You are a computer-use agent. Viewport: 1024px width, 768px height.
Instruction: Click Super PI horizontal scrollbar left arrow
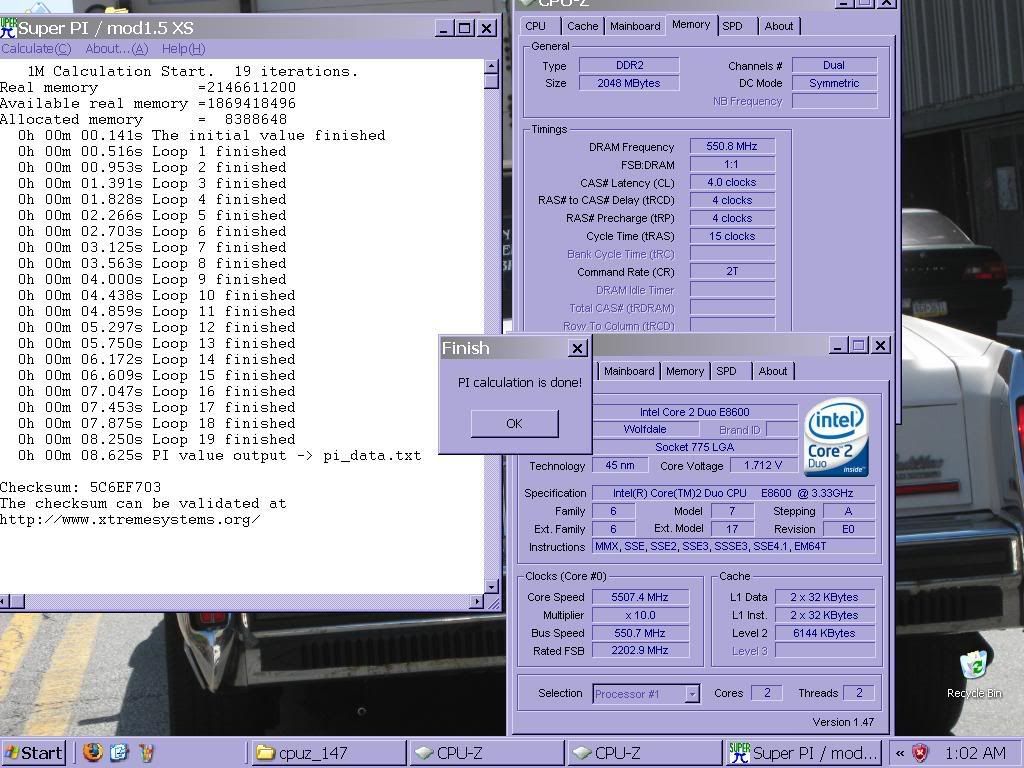6,601
